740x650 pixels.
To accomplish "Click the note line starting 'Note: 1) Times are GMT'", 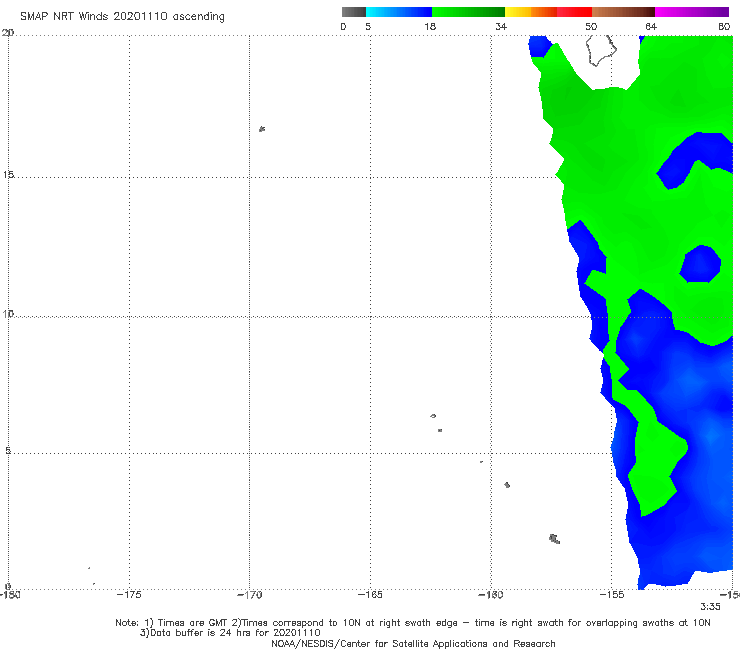I will 413,623.
